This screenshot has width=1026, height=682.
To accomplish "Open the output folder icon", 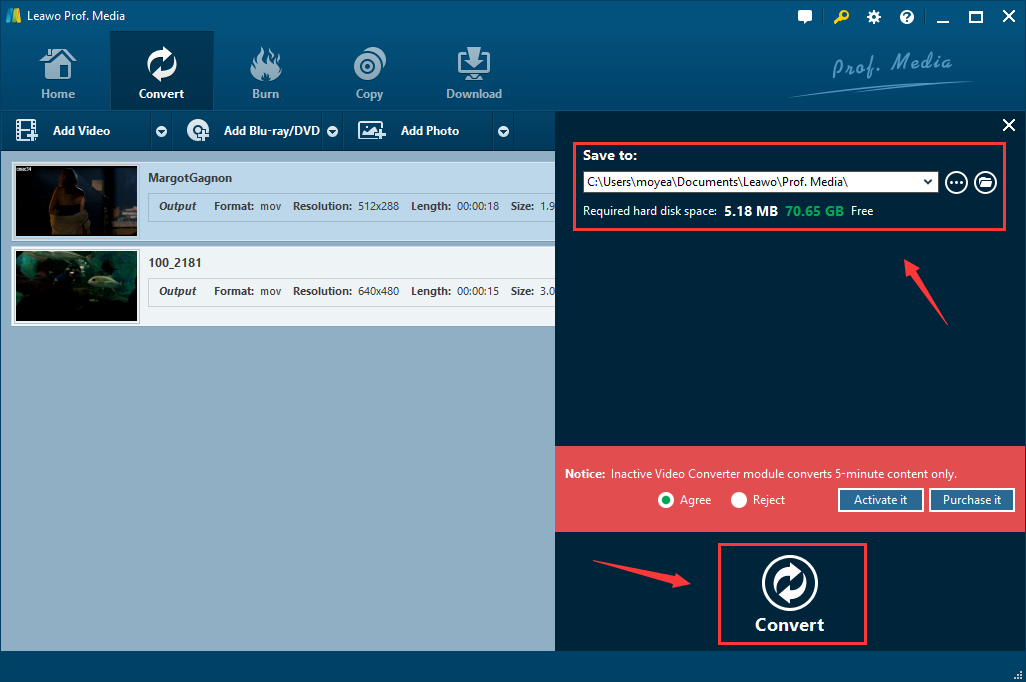I will [986, 182].
